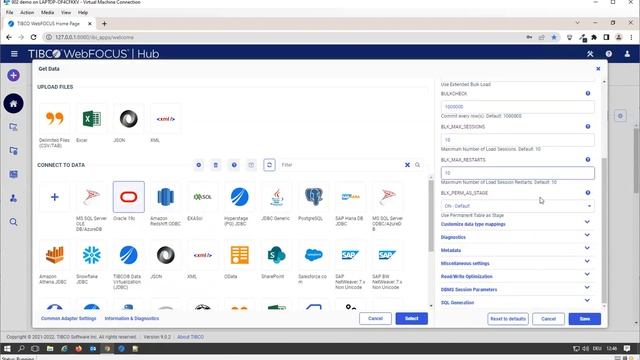This screenshot has height=360, width=640.
Task: Open the BLK_PERM_AS_STAGE dropdown
Action: 518,206
